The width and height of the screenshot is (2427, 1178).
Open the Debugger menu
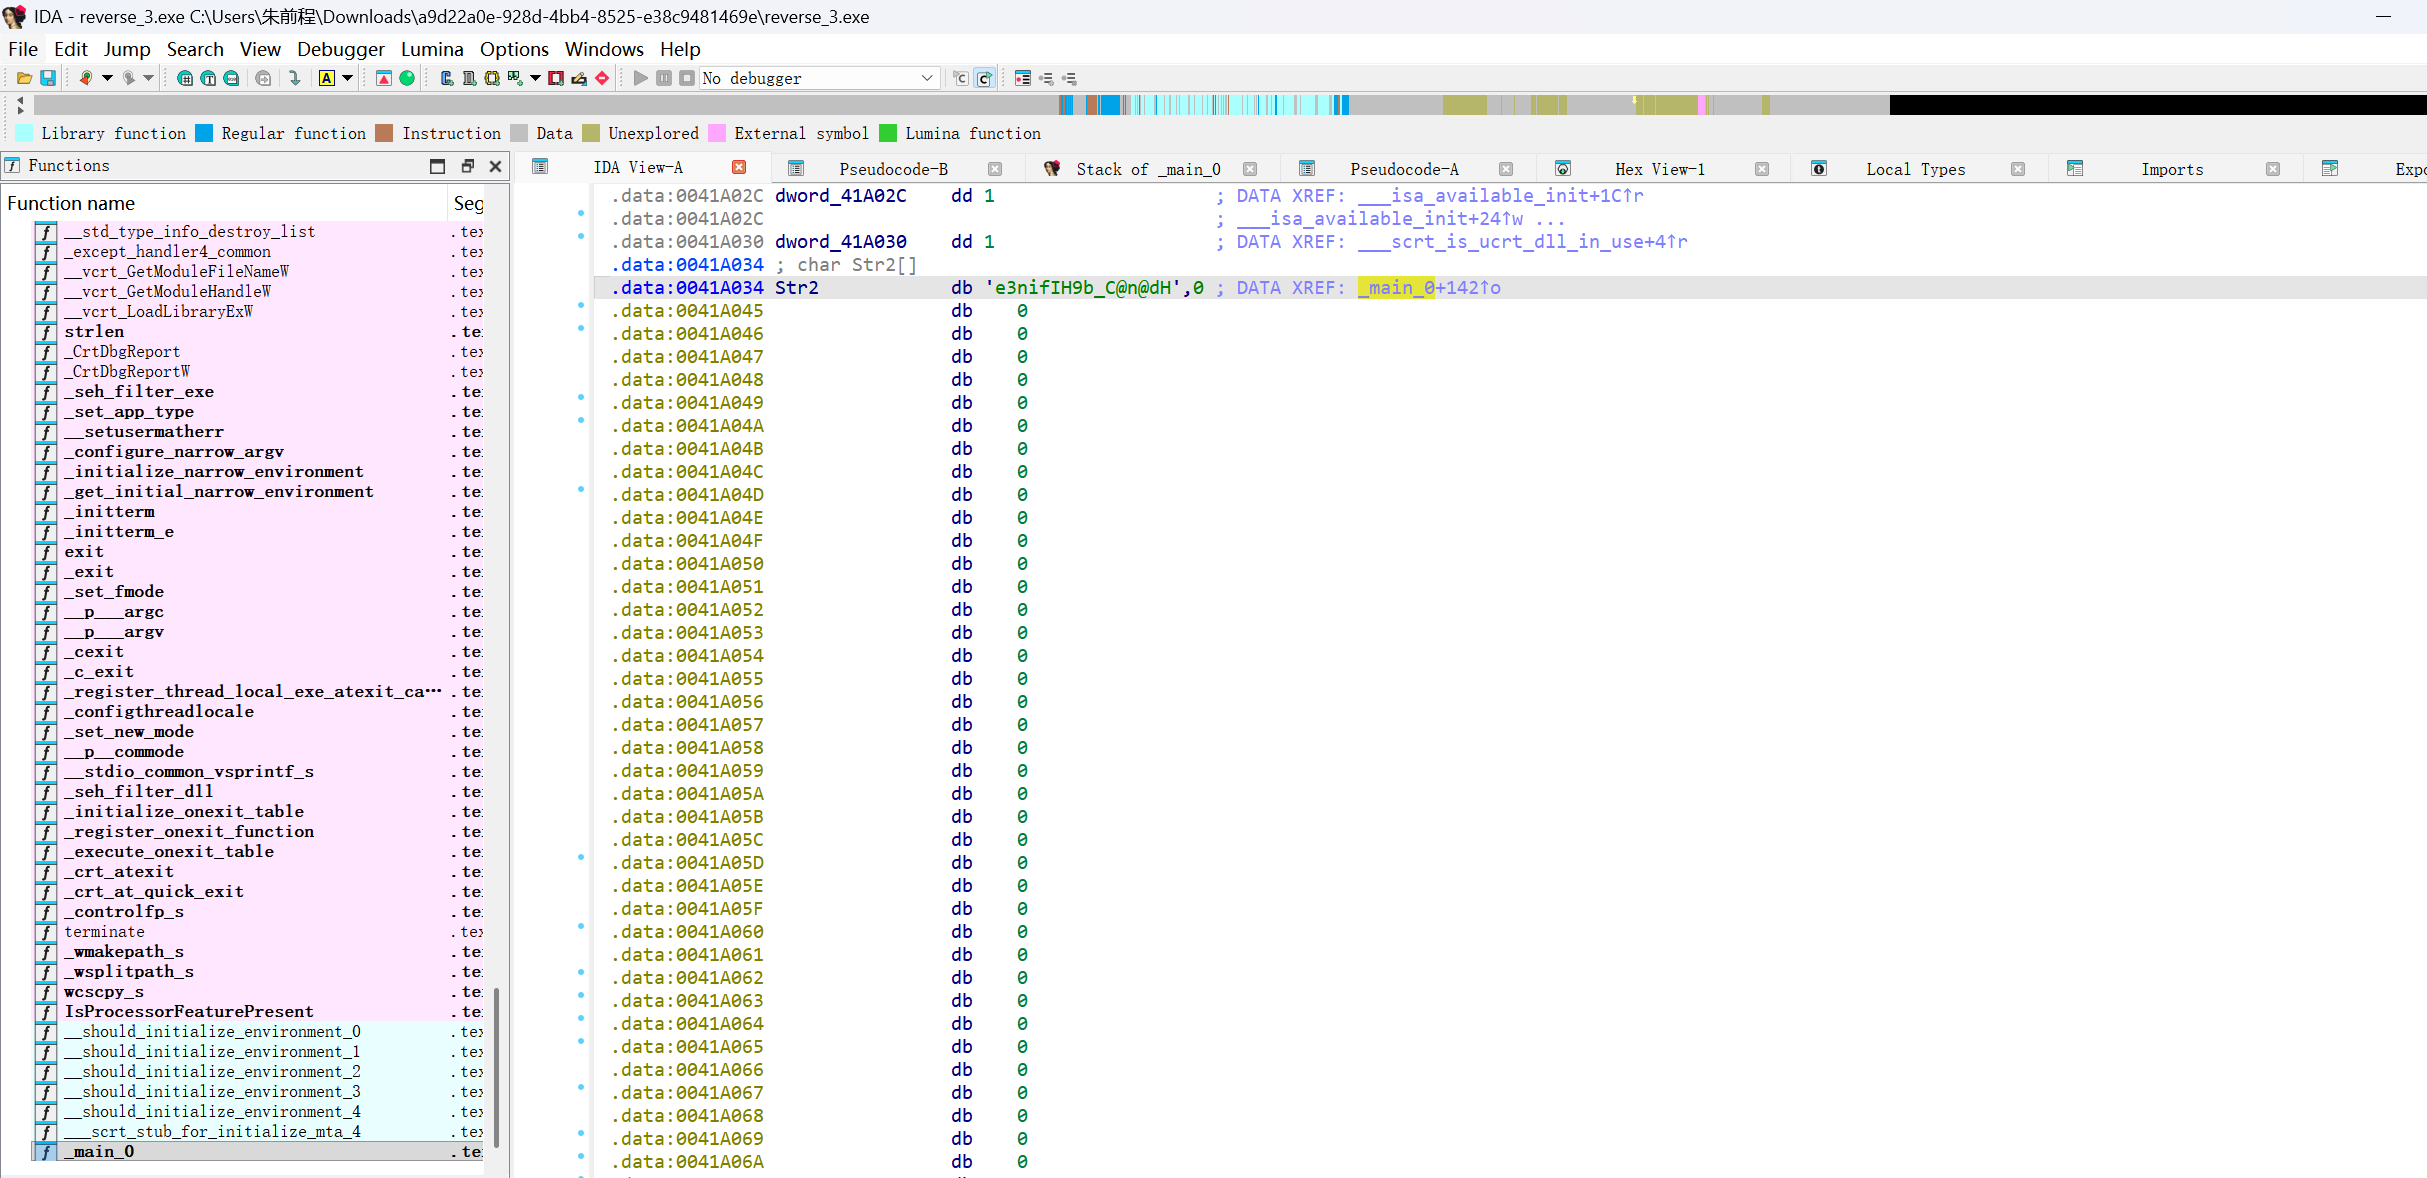[340, 49]
